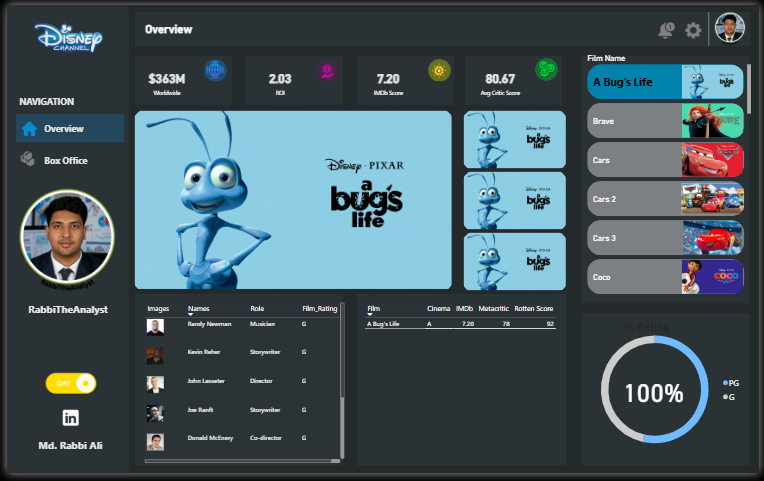This screenshot has width=764, height=481.
Task: Sort by the Film column arrow
Action: click(370, 315)
